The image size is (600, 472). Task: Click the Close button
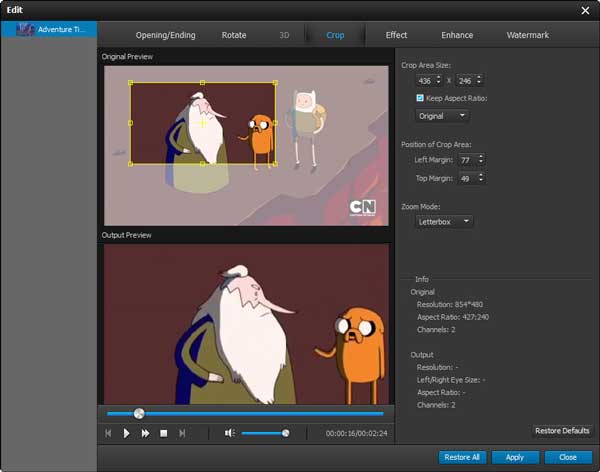568,457
